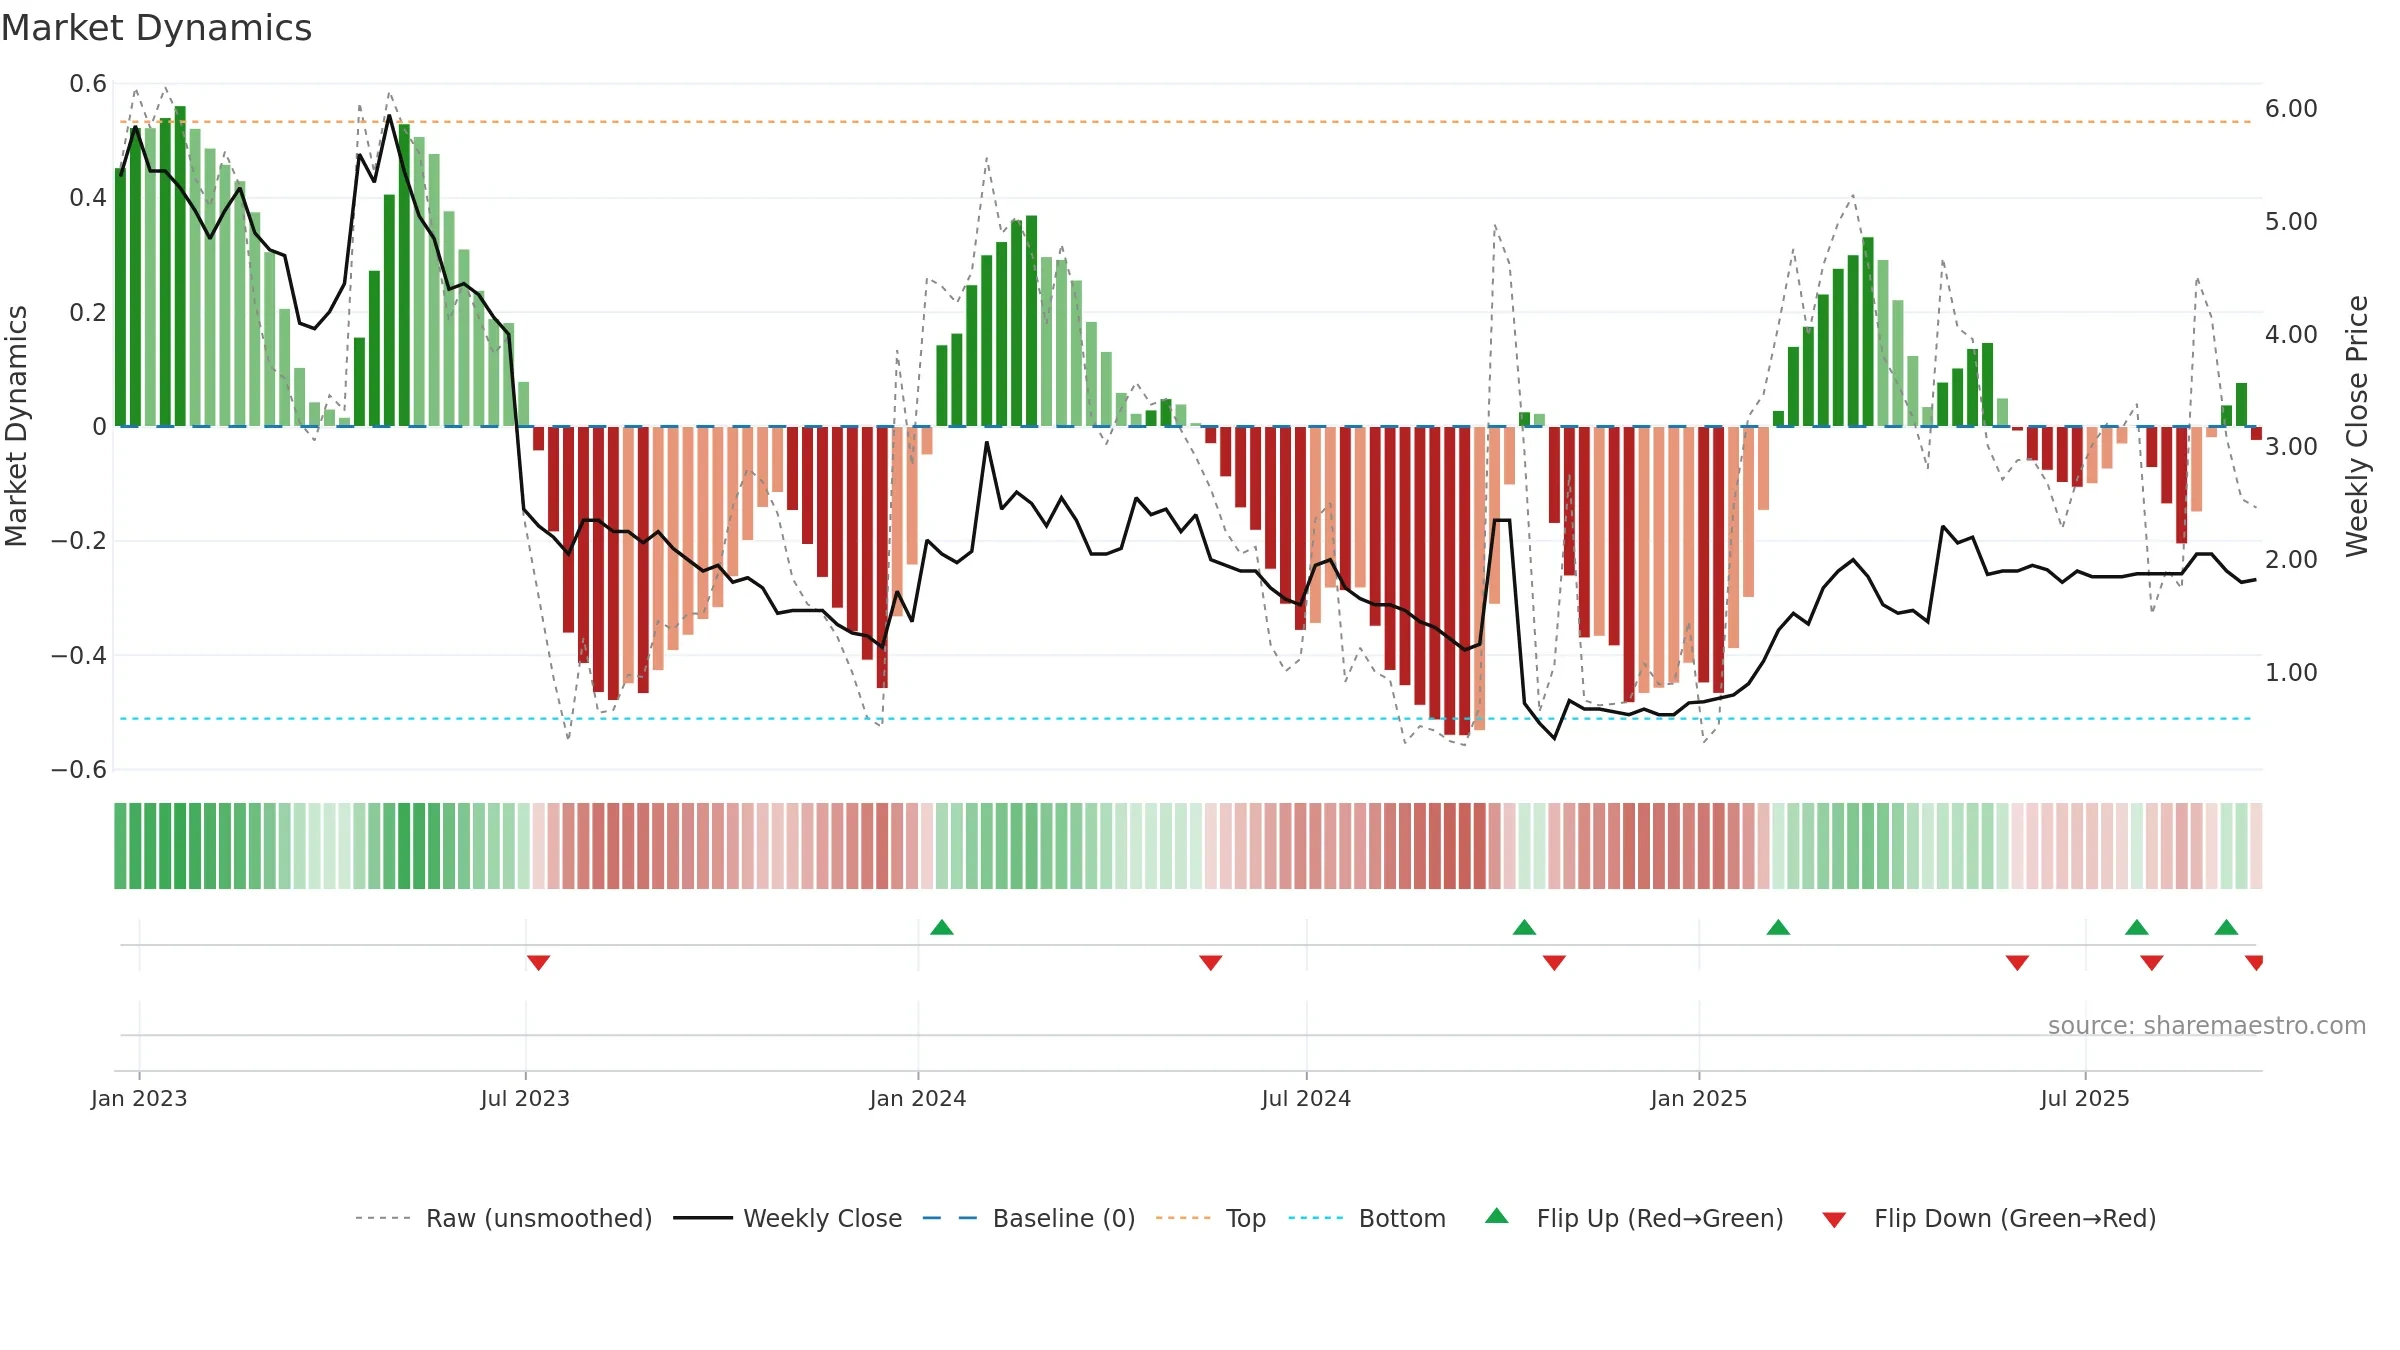Toggle the Baseline (0) legend entry
Screen dimensions: 2400x1350
tap(1029, 1218)
